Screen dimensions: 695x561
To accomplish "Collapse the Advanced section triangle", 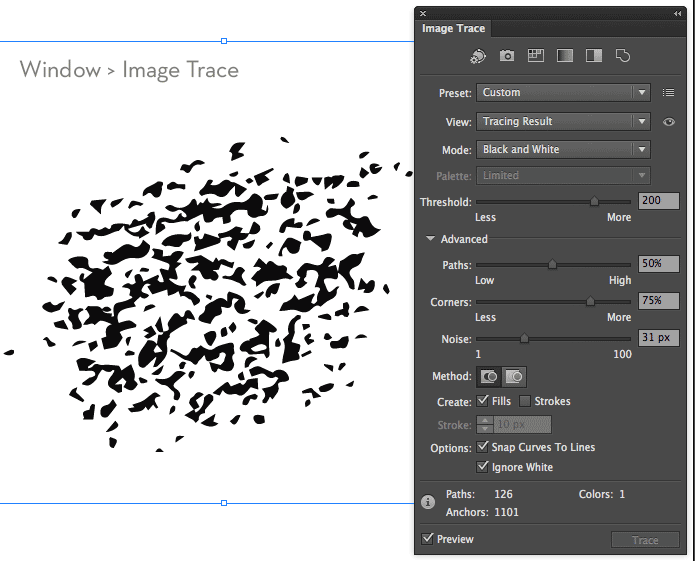I will coord(430,239).
